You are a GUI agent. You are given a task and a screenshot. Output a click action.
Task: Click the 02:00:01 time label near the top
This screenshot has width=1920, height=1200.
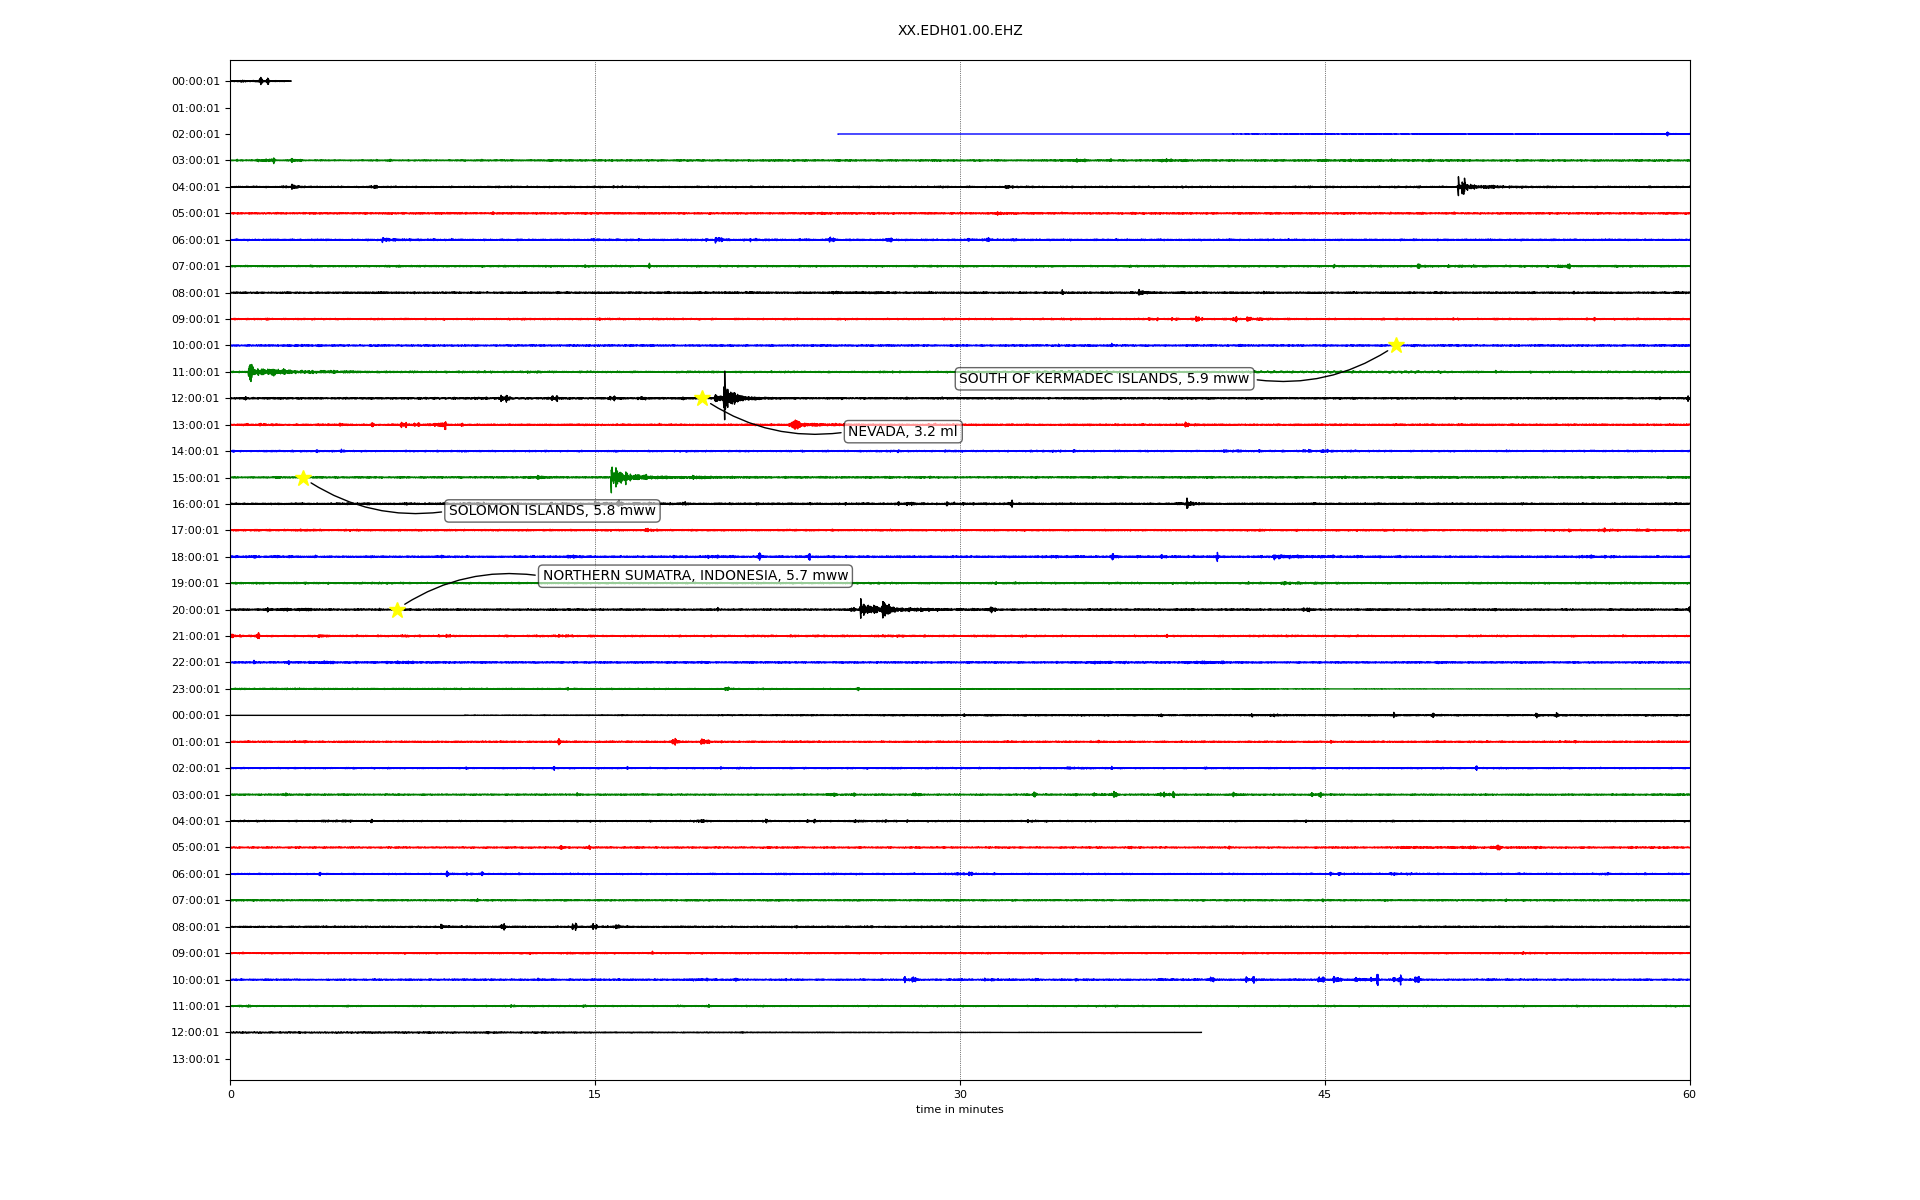tap(195, 134)
